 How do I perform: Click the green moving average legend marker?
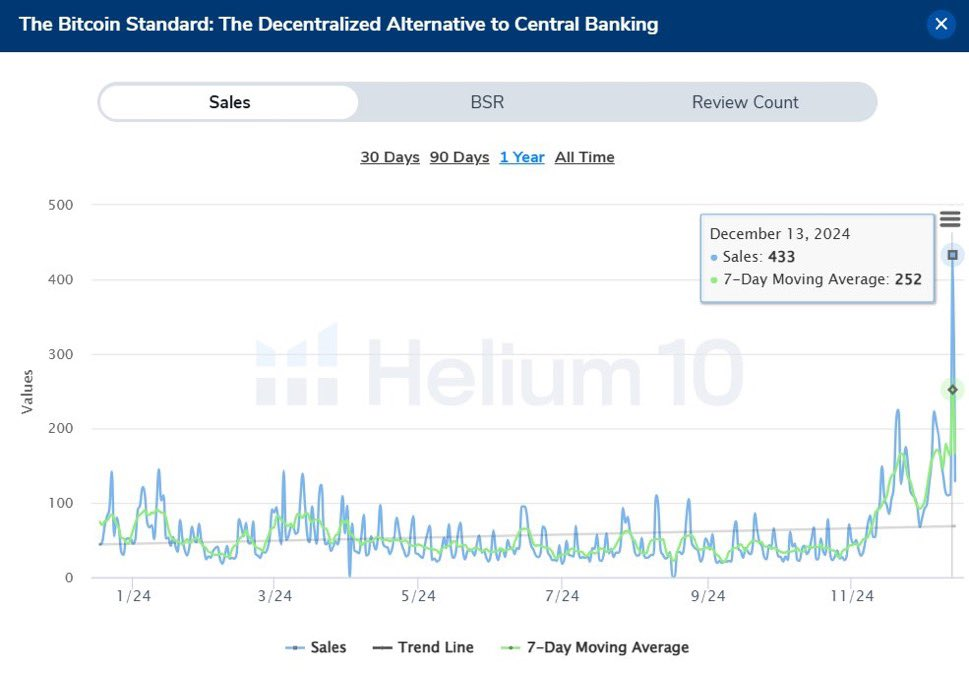[510, 648]
